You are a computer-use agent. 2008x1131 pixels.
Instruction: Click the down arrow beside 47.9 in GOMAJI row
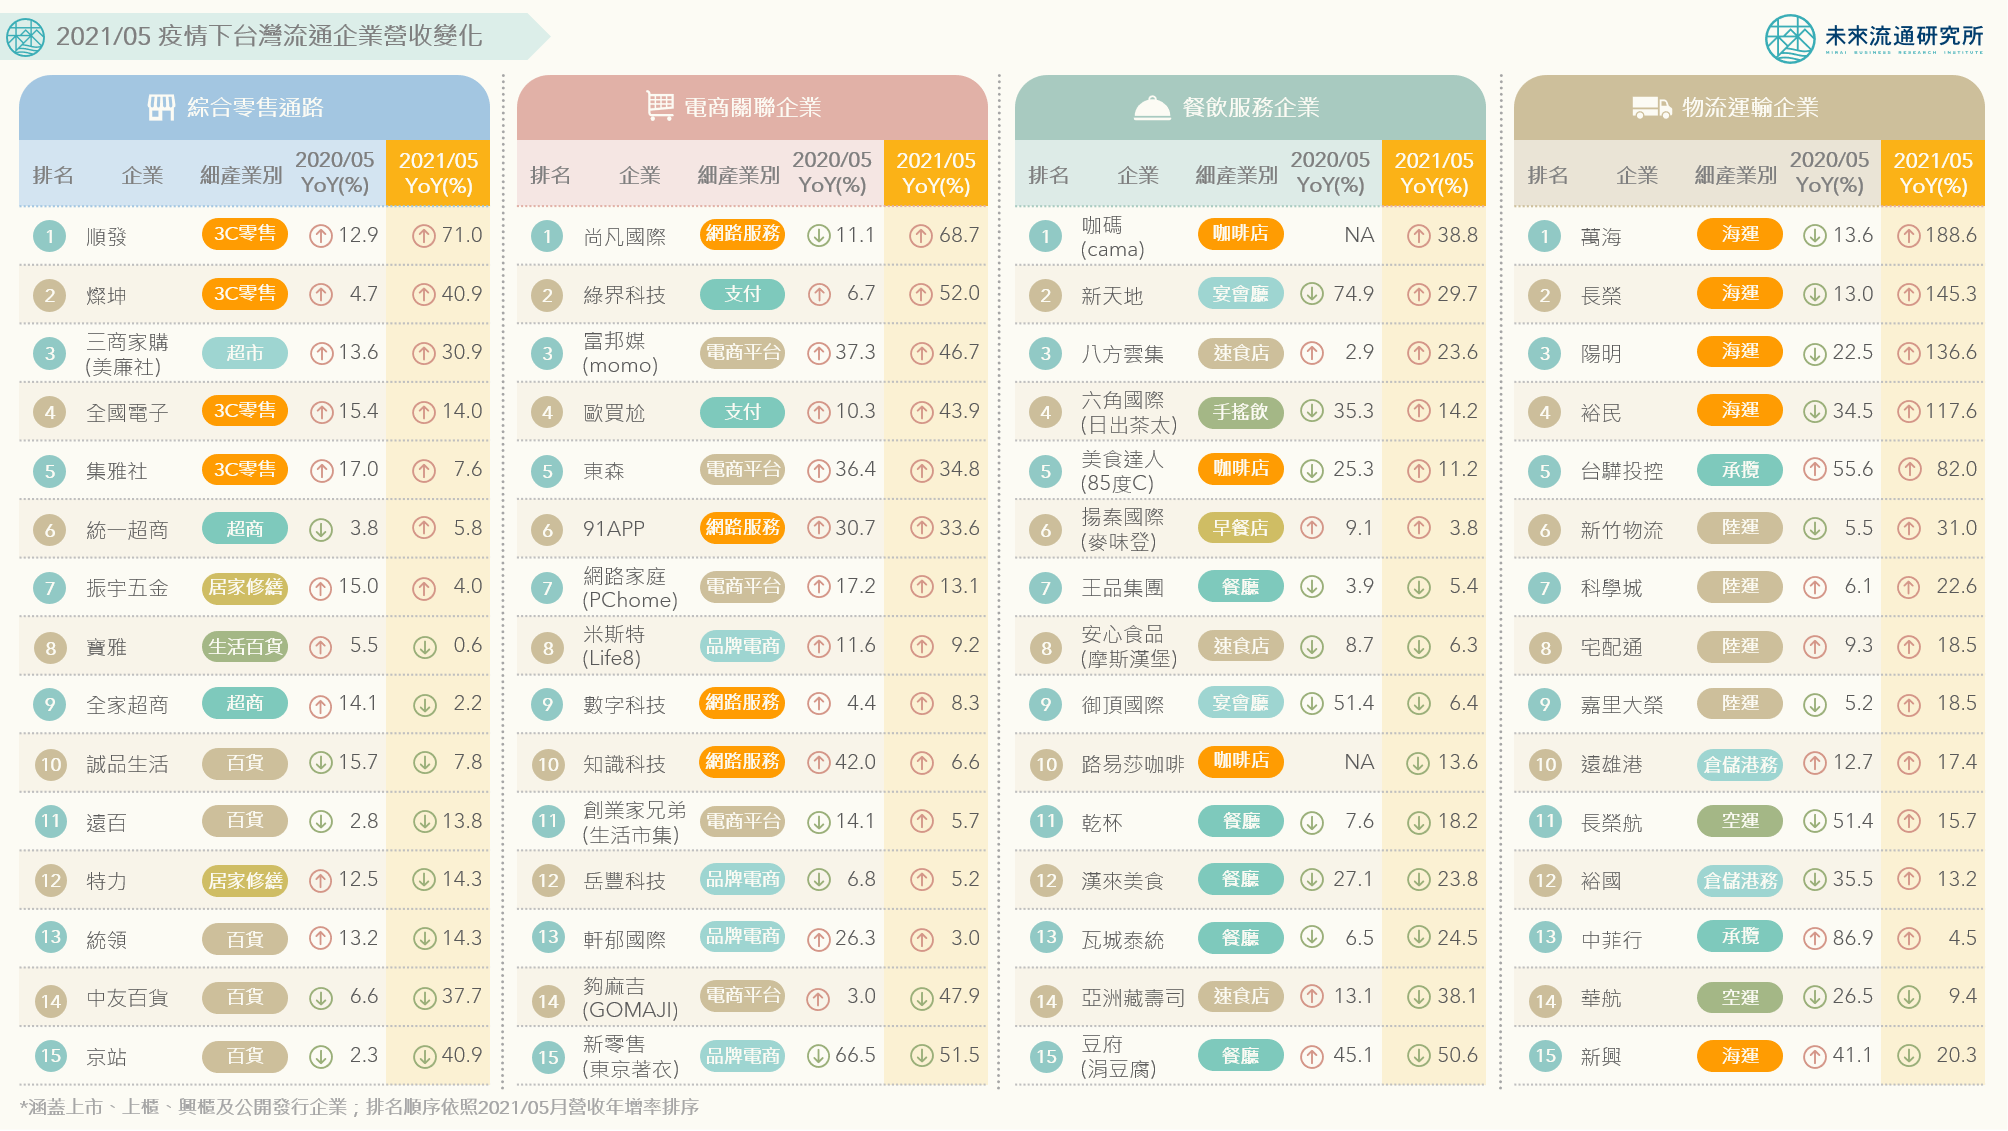click(922, 998)
